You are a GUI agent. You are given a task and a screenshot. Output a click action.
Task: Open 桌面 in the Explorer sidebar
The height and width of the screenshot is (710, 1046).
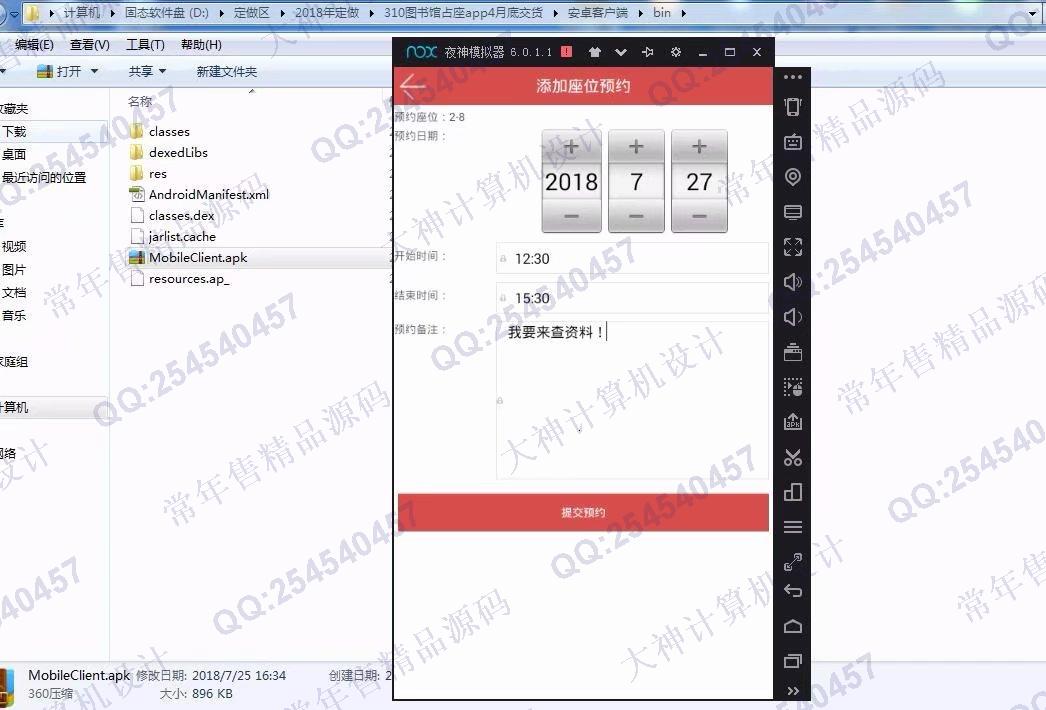pyautogui.click(x=14, y=154)
